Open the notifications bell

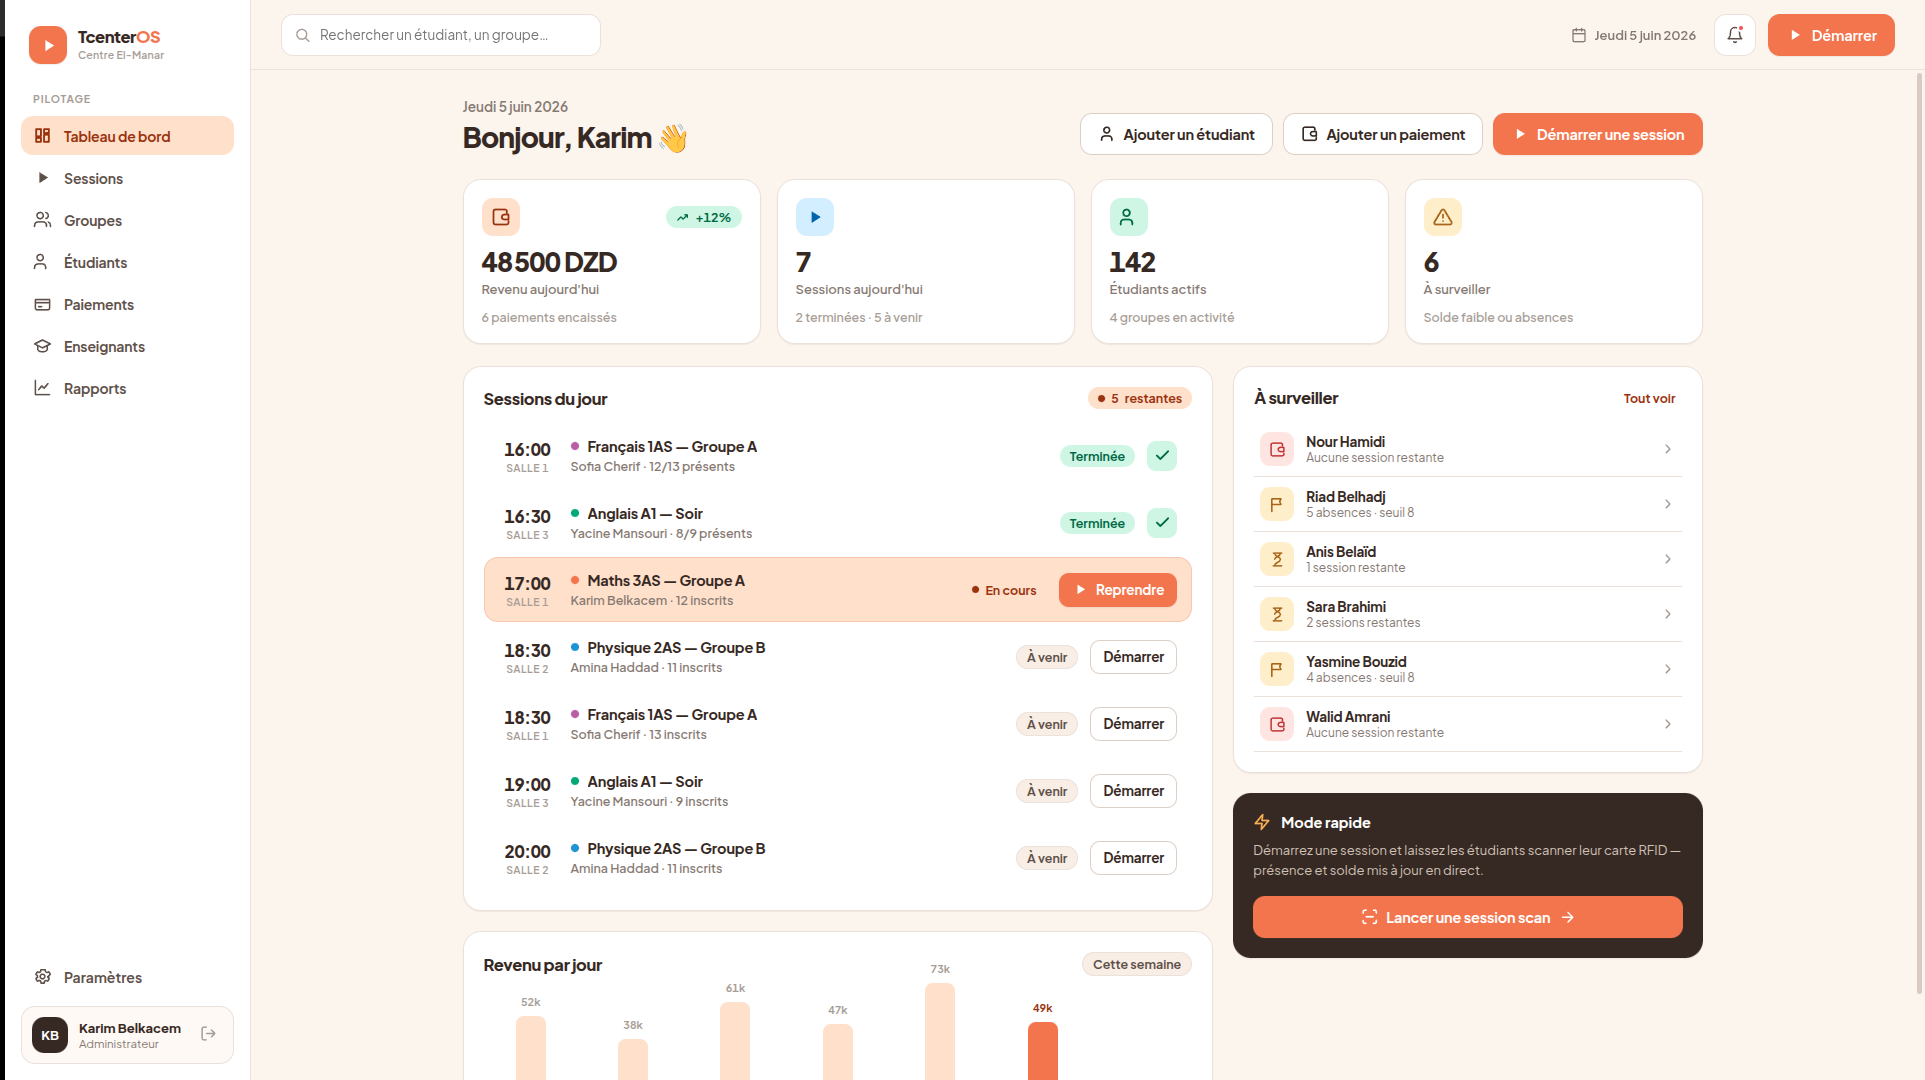tap(1735, 35)
